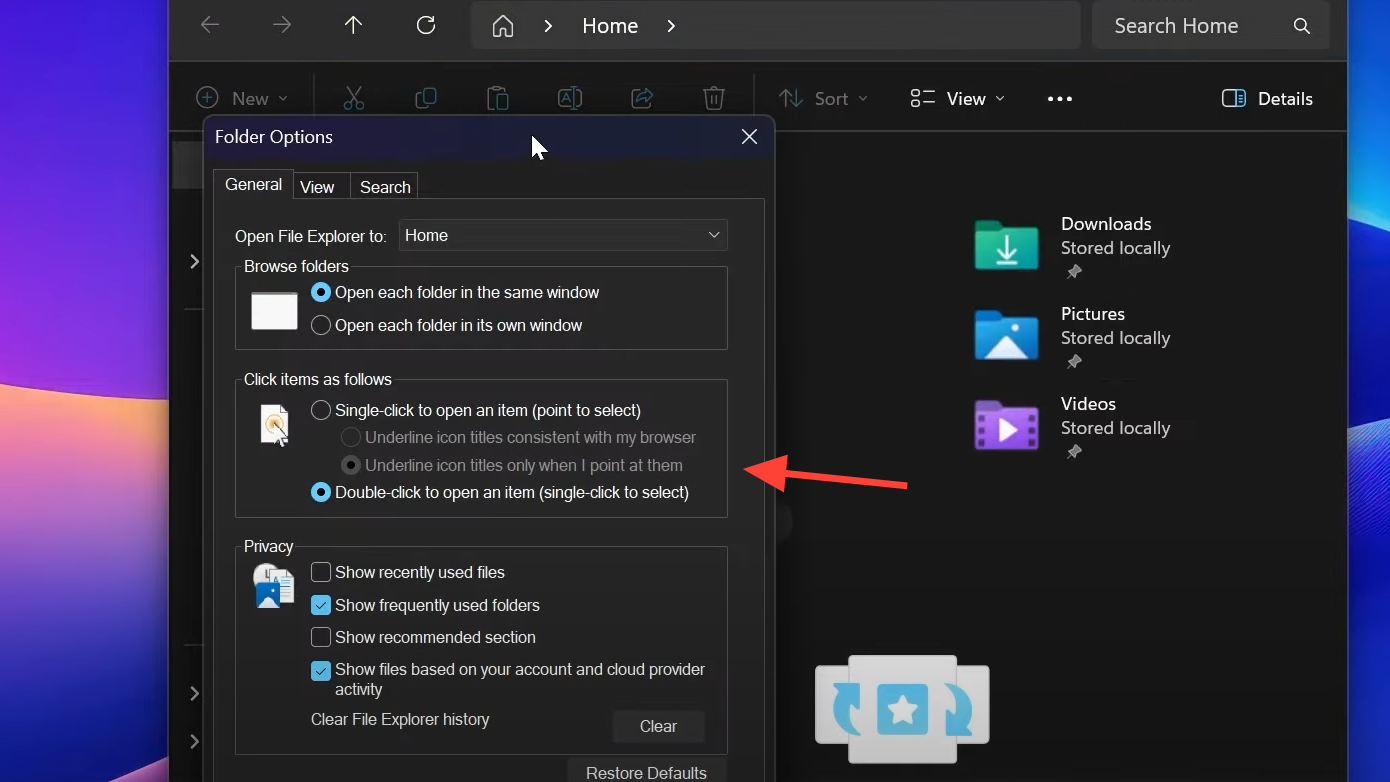Screen dimensions: 1390x782
Task: Click the Rename icon in toolbar
Action: 569,98
